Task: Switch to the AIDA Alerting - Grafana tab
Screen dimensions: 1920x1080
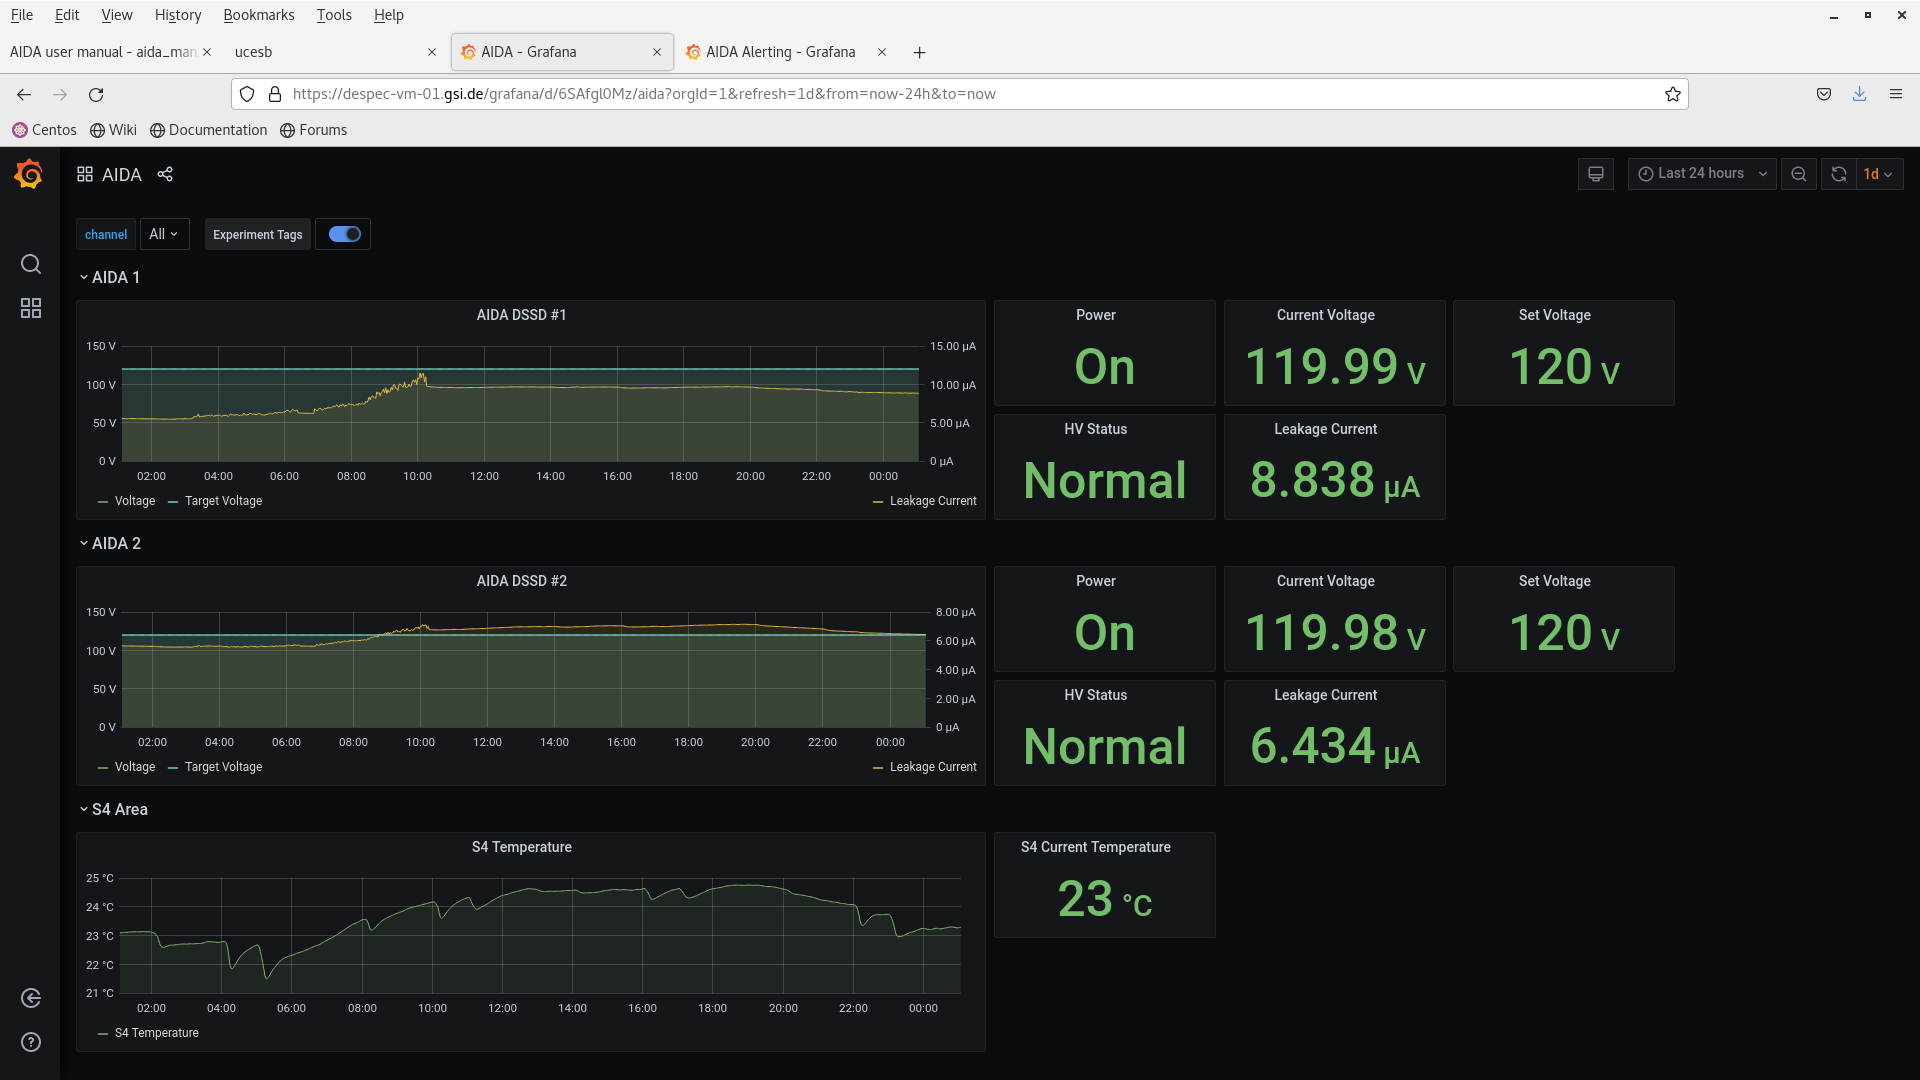Action: [x=780, y=52]
